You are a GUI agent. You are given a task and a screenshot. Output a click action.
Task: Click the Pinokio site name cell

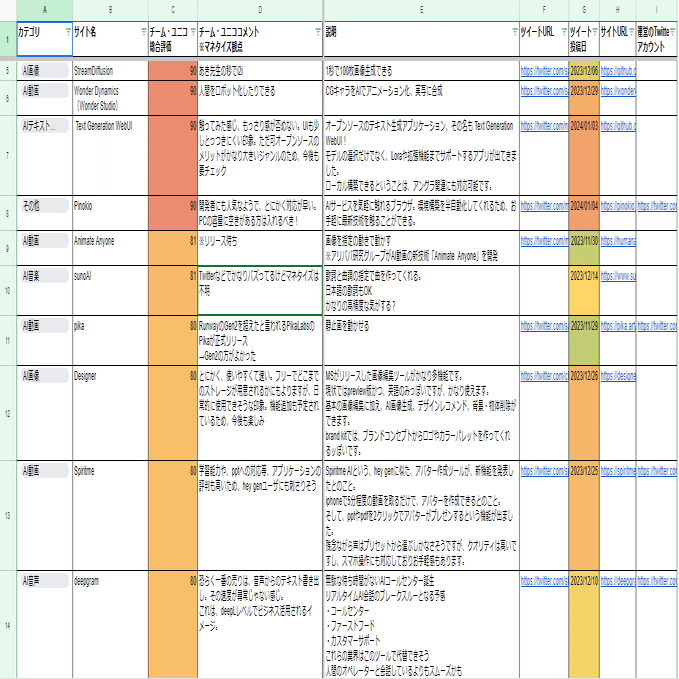coord(110,213)
